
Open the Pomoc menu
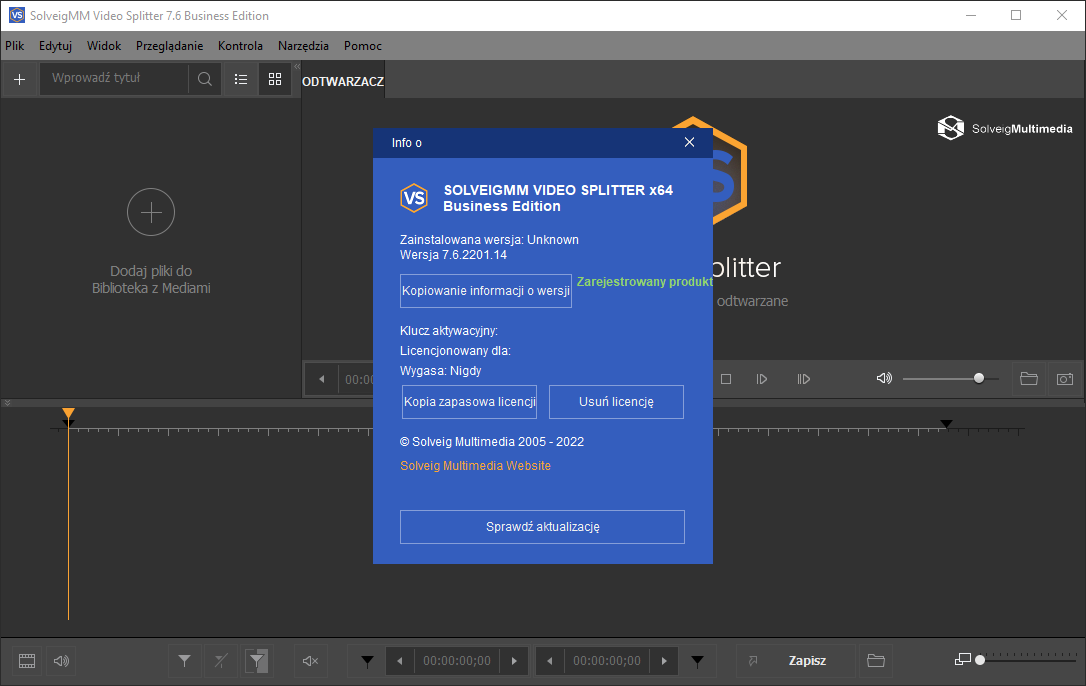pyautogui.click(x=363, y=46)
